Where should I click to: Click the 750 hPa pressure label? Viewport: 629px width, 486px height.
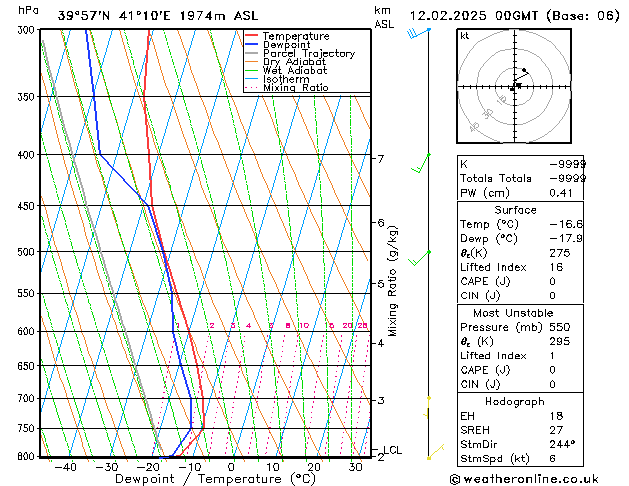28,429
